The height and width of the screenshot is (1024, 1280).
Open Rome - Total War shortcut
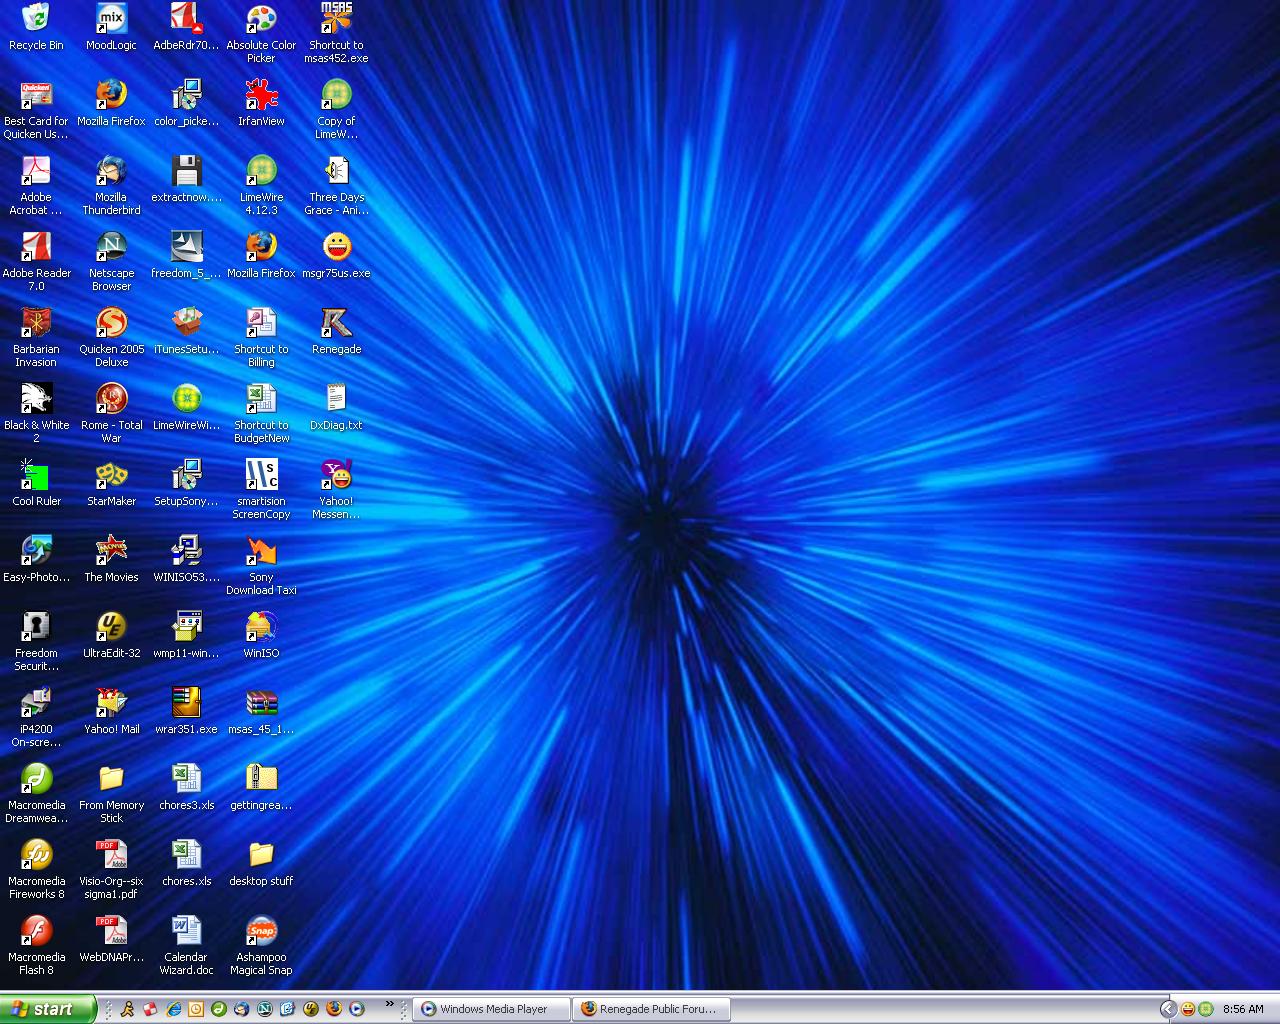tap(111, 400)
